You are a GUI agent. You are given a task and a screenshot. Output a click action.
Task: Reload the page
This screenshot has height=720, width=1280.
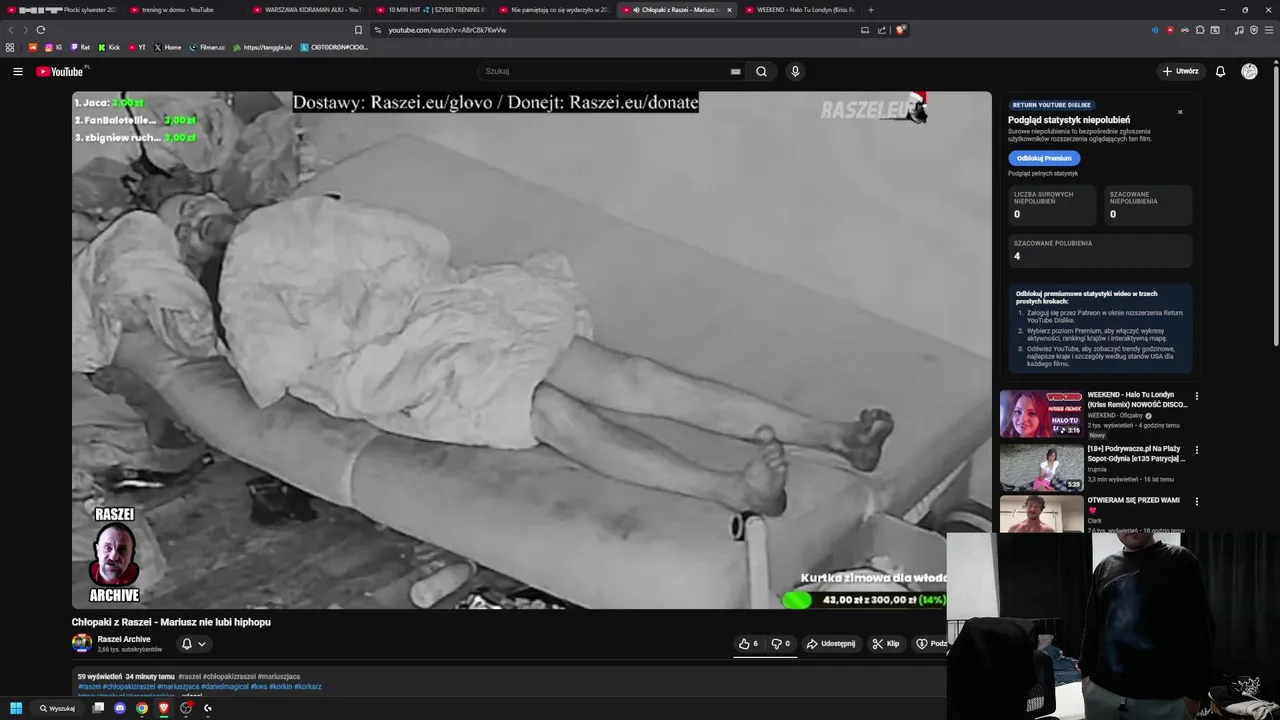(x=41, y=30)
